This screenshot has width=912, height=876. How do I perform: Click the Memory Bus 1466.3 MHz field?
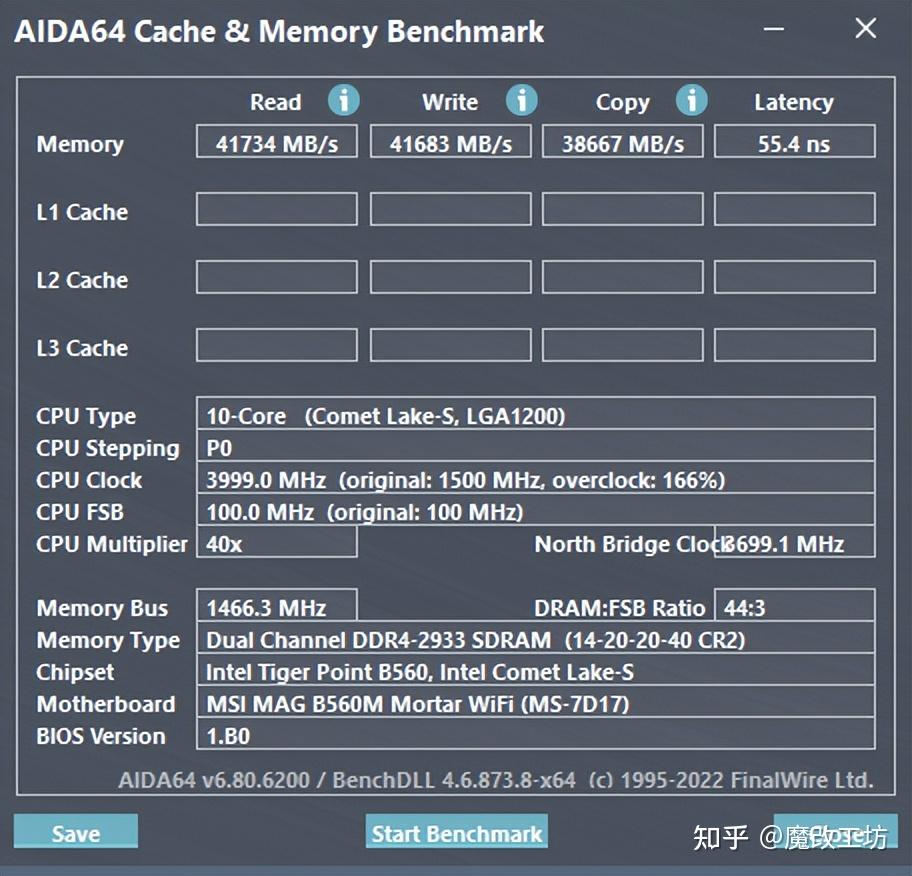pyautogui.click(x=277, y=607)
